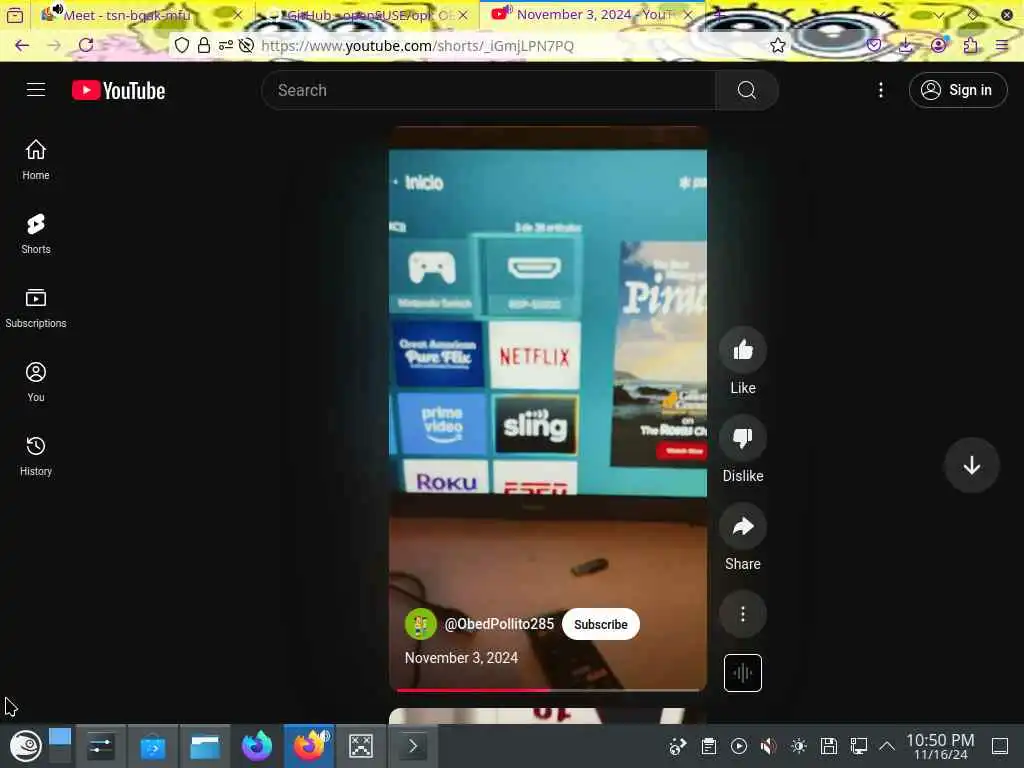Open a new tab with plus button
Image resolution: width=1024 pixels, height=768 pixels.
click(x=718, y=15)
